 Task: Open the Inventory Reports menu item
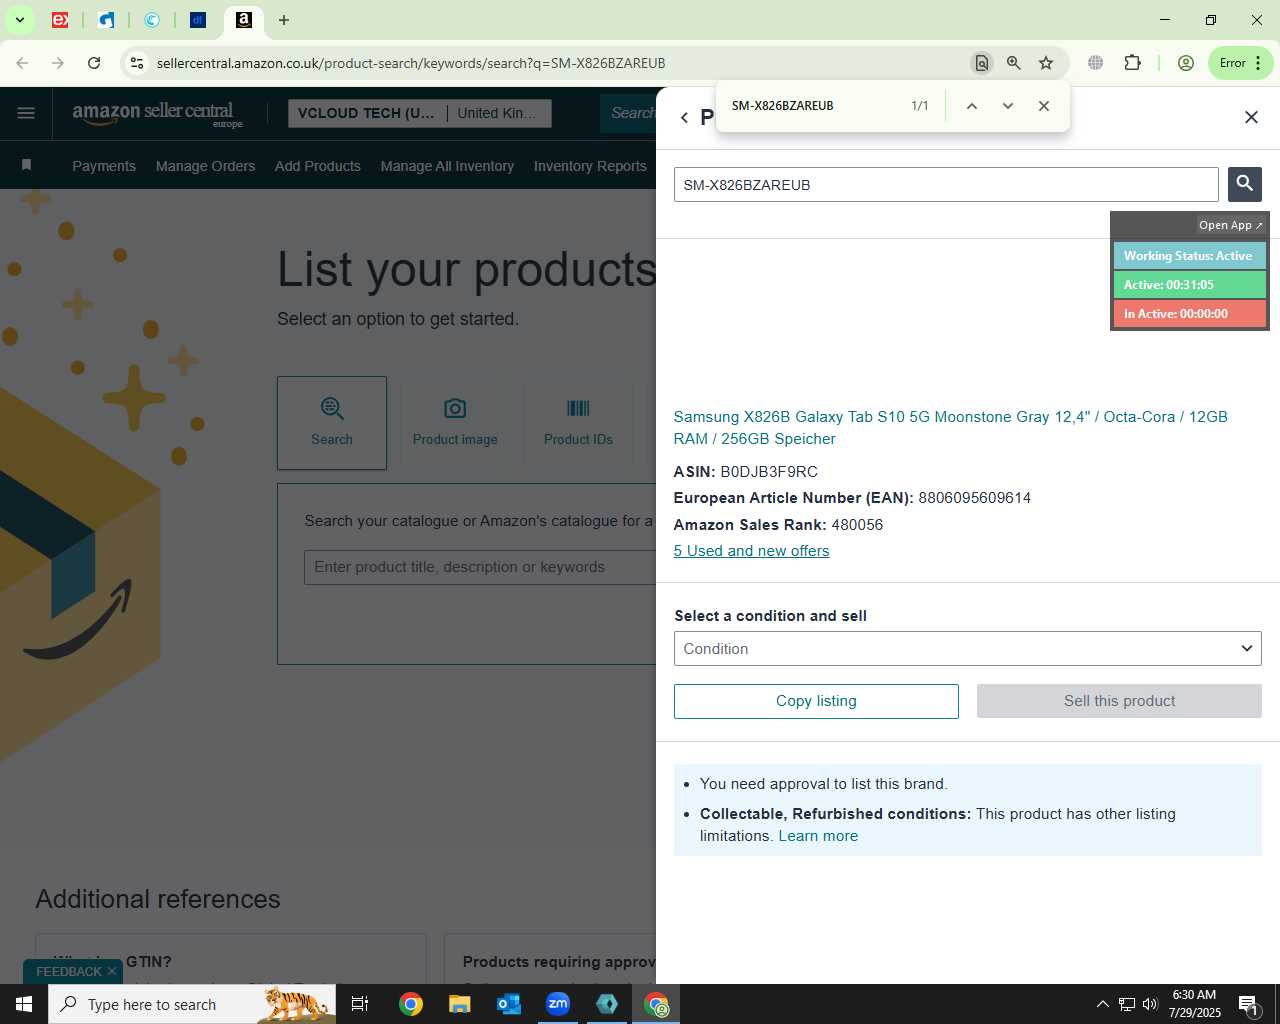click(590, 166)
